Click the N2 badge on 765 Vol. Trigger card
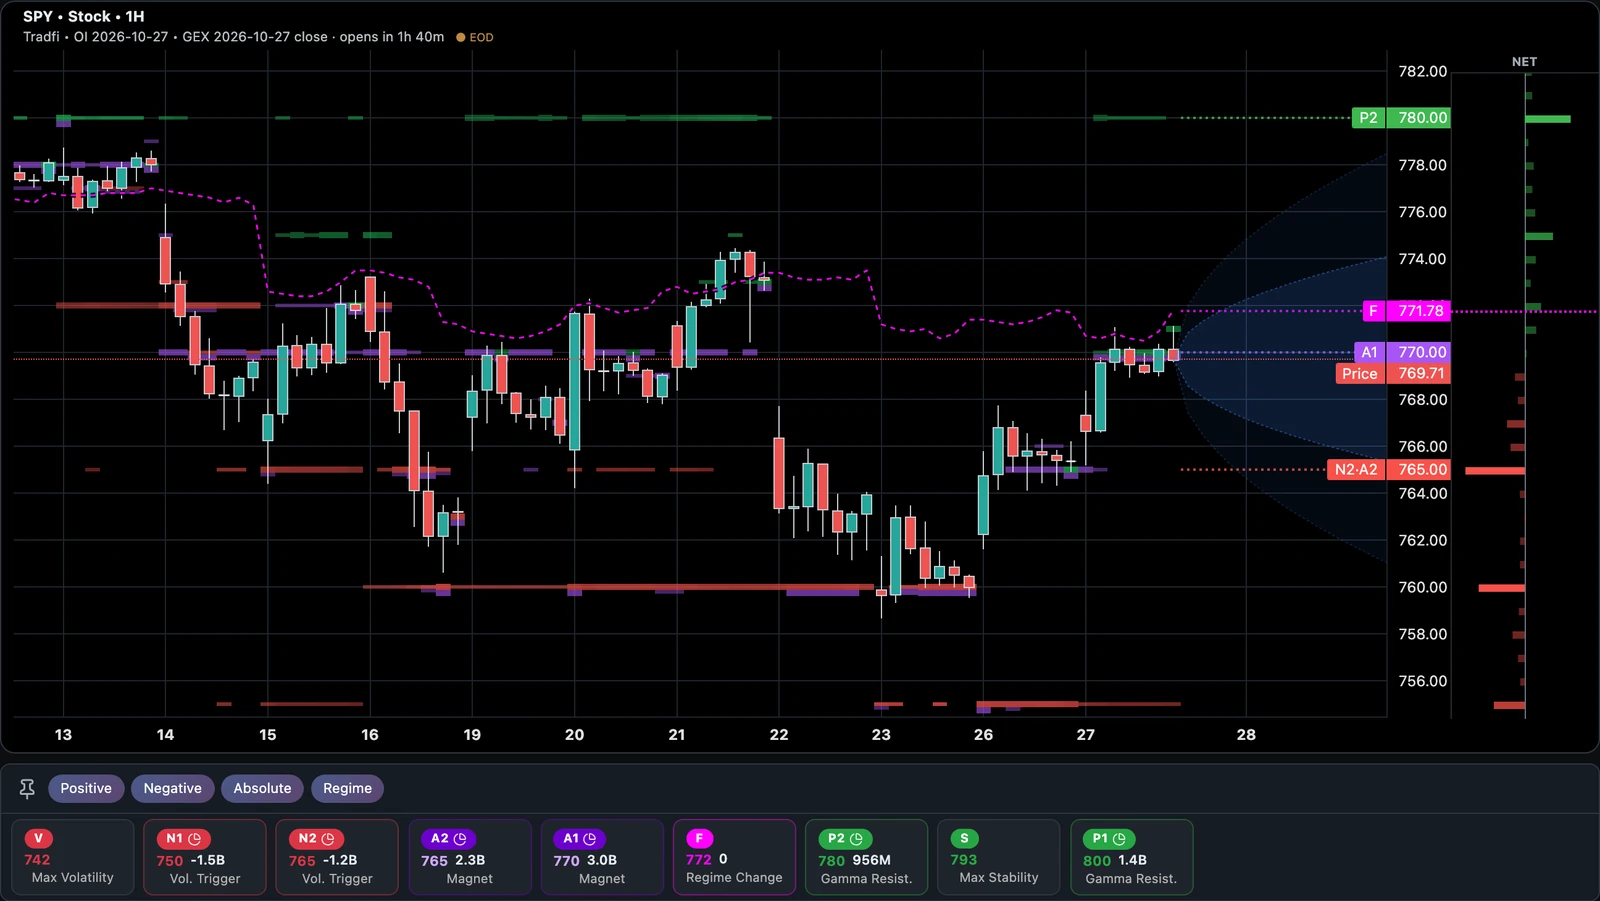 316,839
